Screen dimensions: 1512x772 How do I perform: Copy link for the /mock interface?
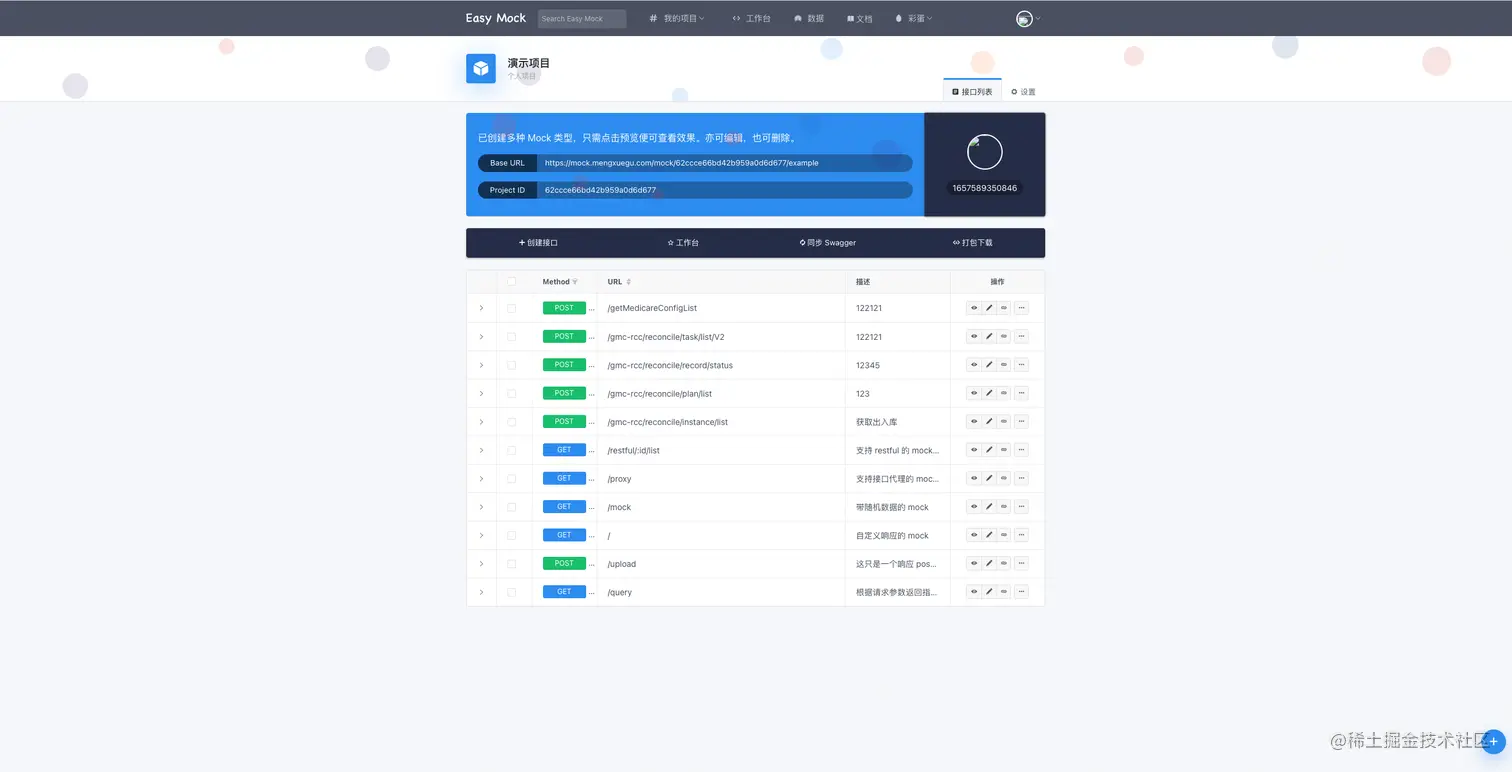pos(1004,507)
